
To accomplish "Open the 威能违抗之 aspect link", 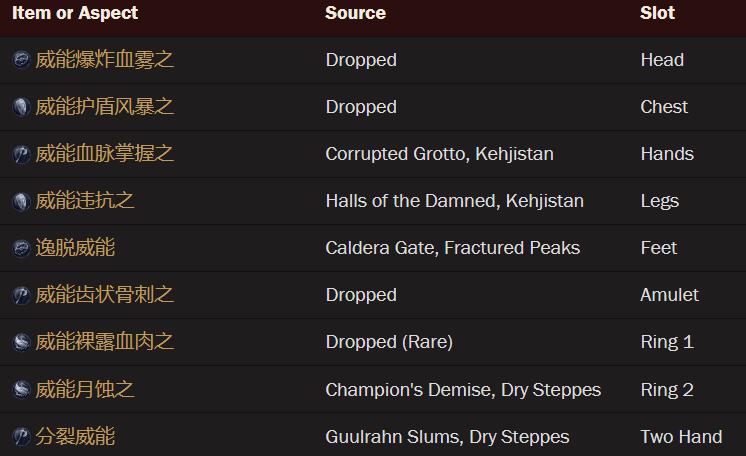I will pyautogui.click(x=85, y=201).
